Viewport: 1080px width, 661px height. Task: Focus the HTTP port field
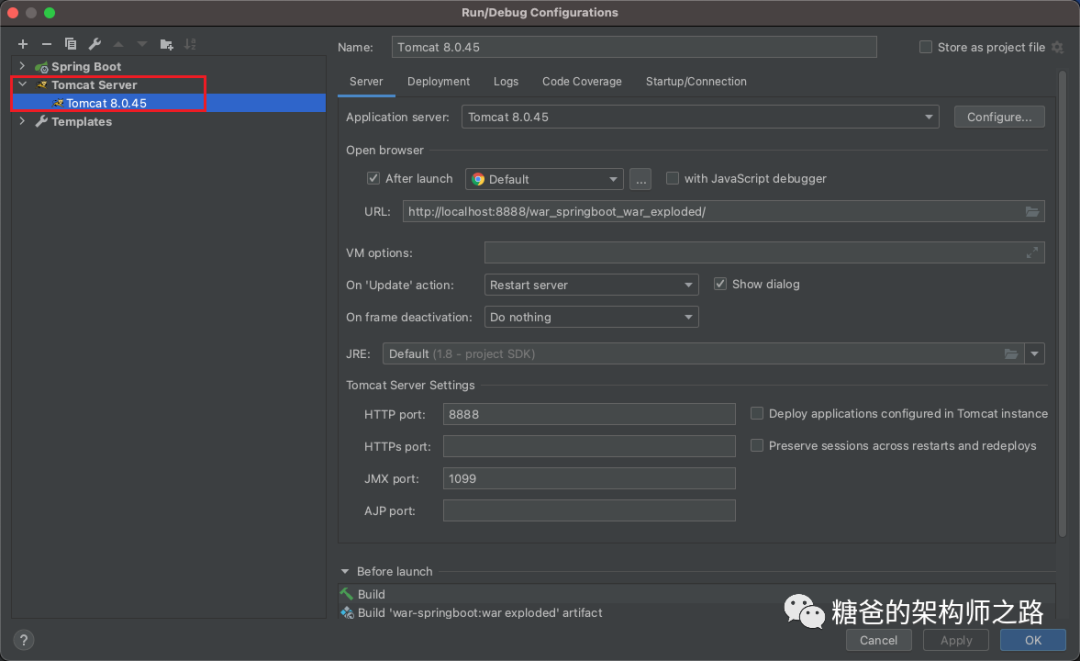coord(589,414)
